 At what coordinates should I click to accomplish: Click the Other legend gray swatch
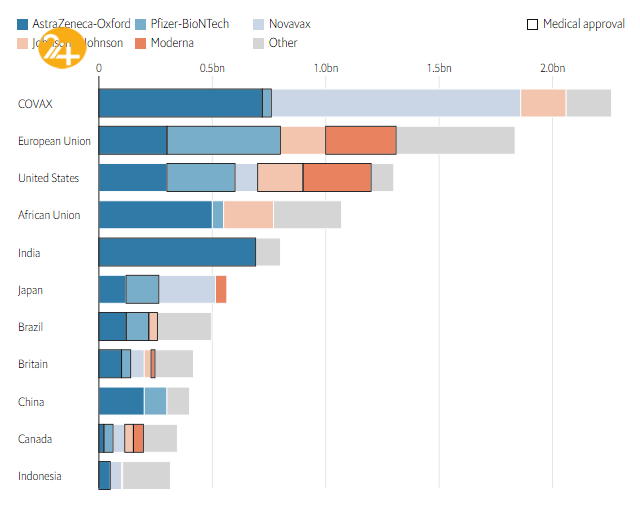tap(258, 43)
